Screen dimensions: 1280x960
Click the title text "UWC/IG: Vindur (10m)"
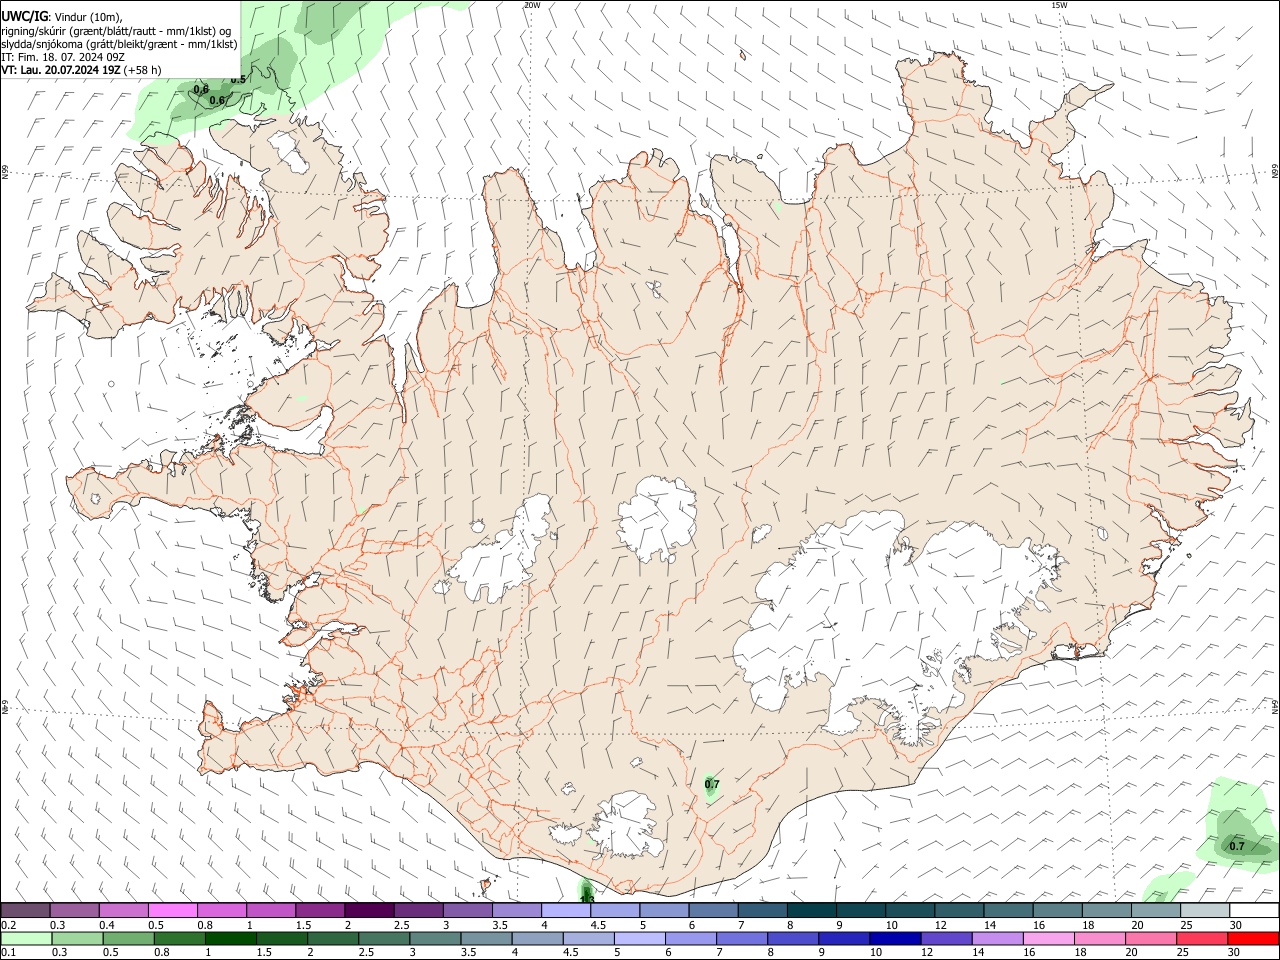pos(62,17)
